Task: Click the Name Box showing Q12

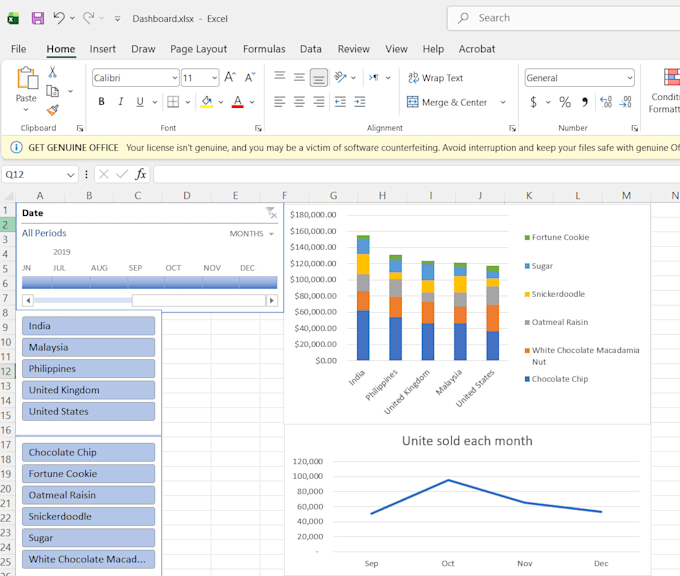Action: coord(40,174)
